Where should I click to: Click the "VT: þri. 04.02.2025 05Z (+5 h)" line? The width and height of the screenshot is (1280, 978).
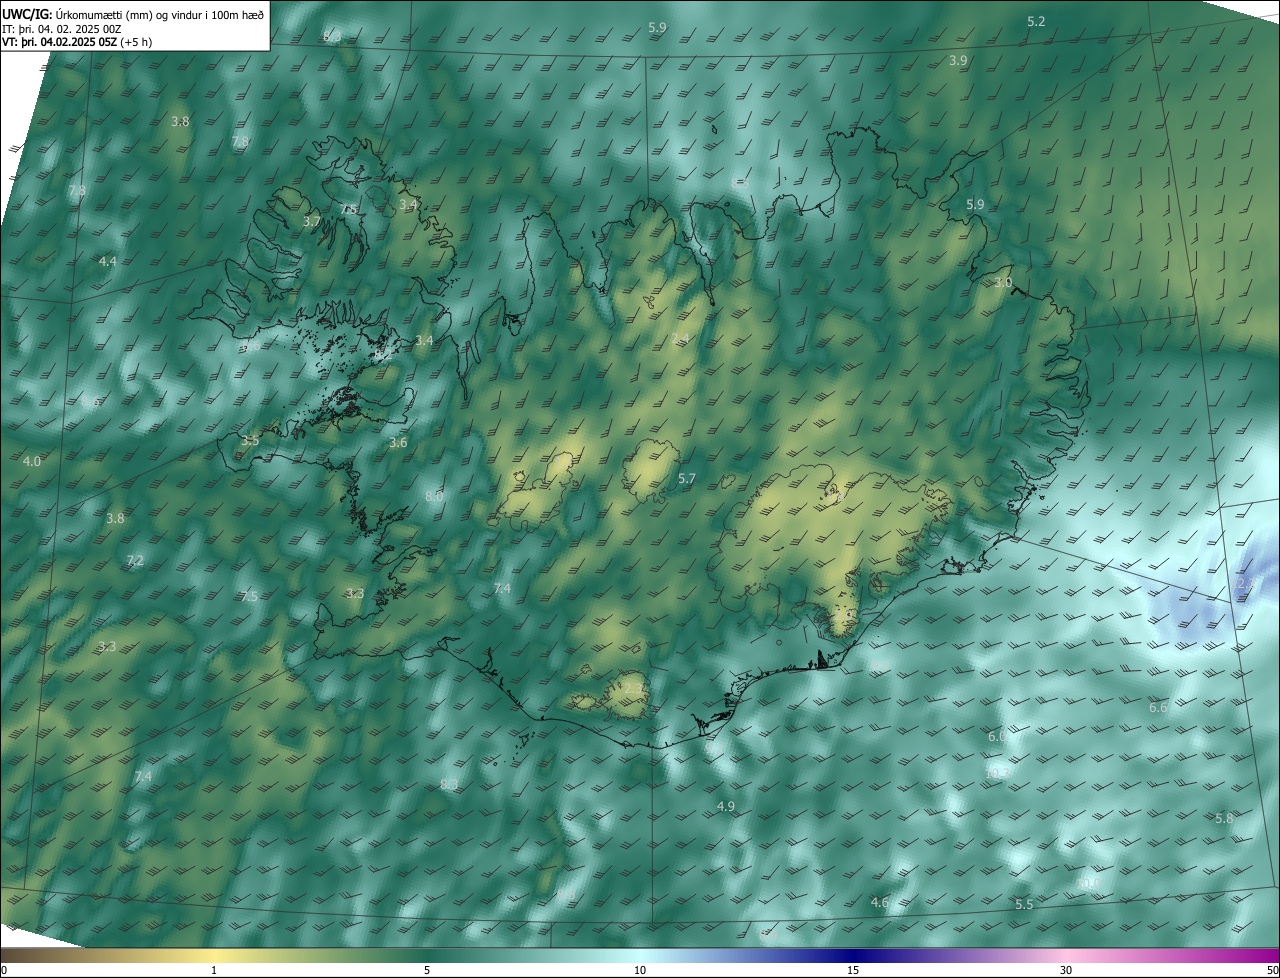click(x=77, y=43)
